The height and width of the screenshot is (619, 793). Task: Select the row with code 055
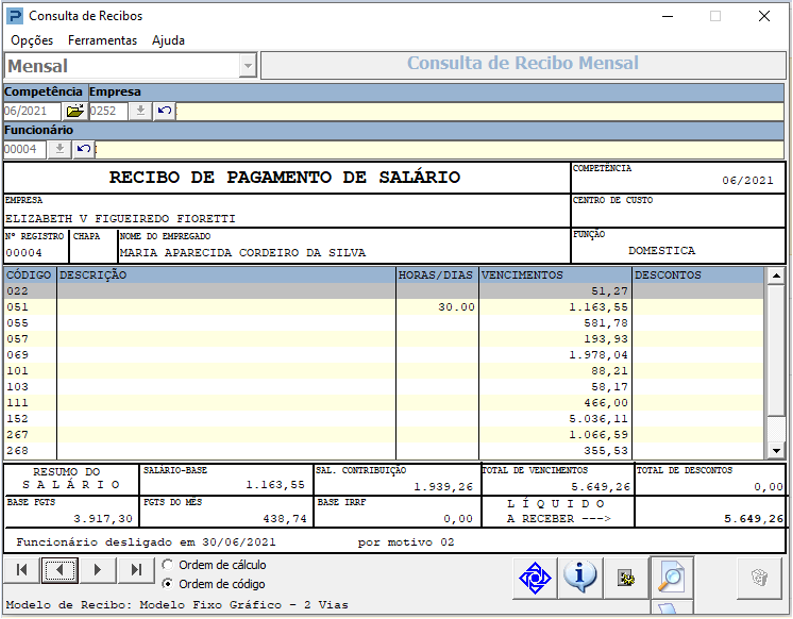[x=384, y=323]
